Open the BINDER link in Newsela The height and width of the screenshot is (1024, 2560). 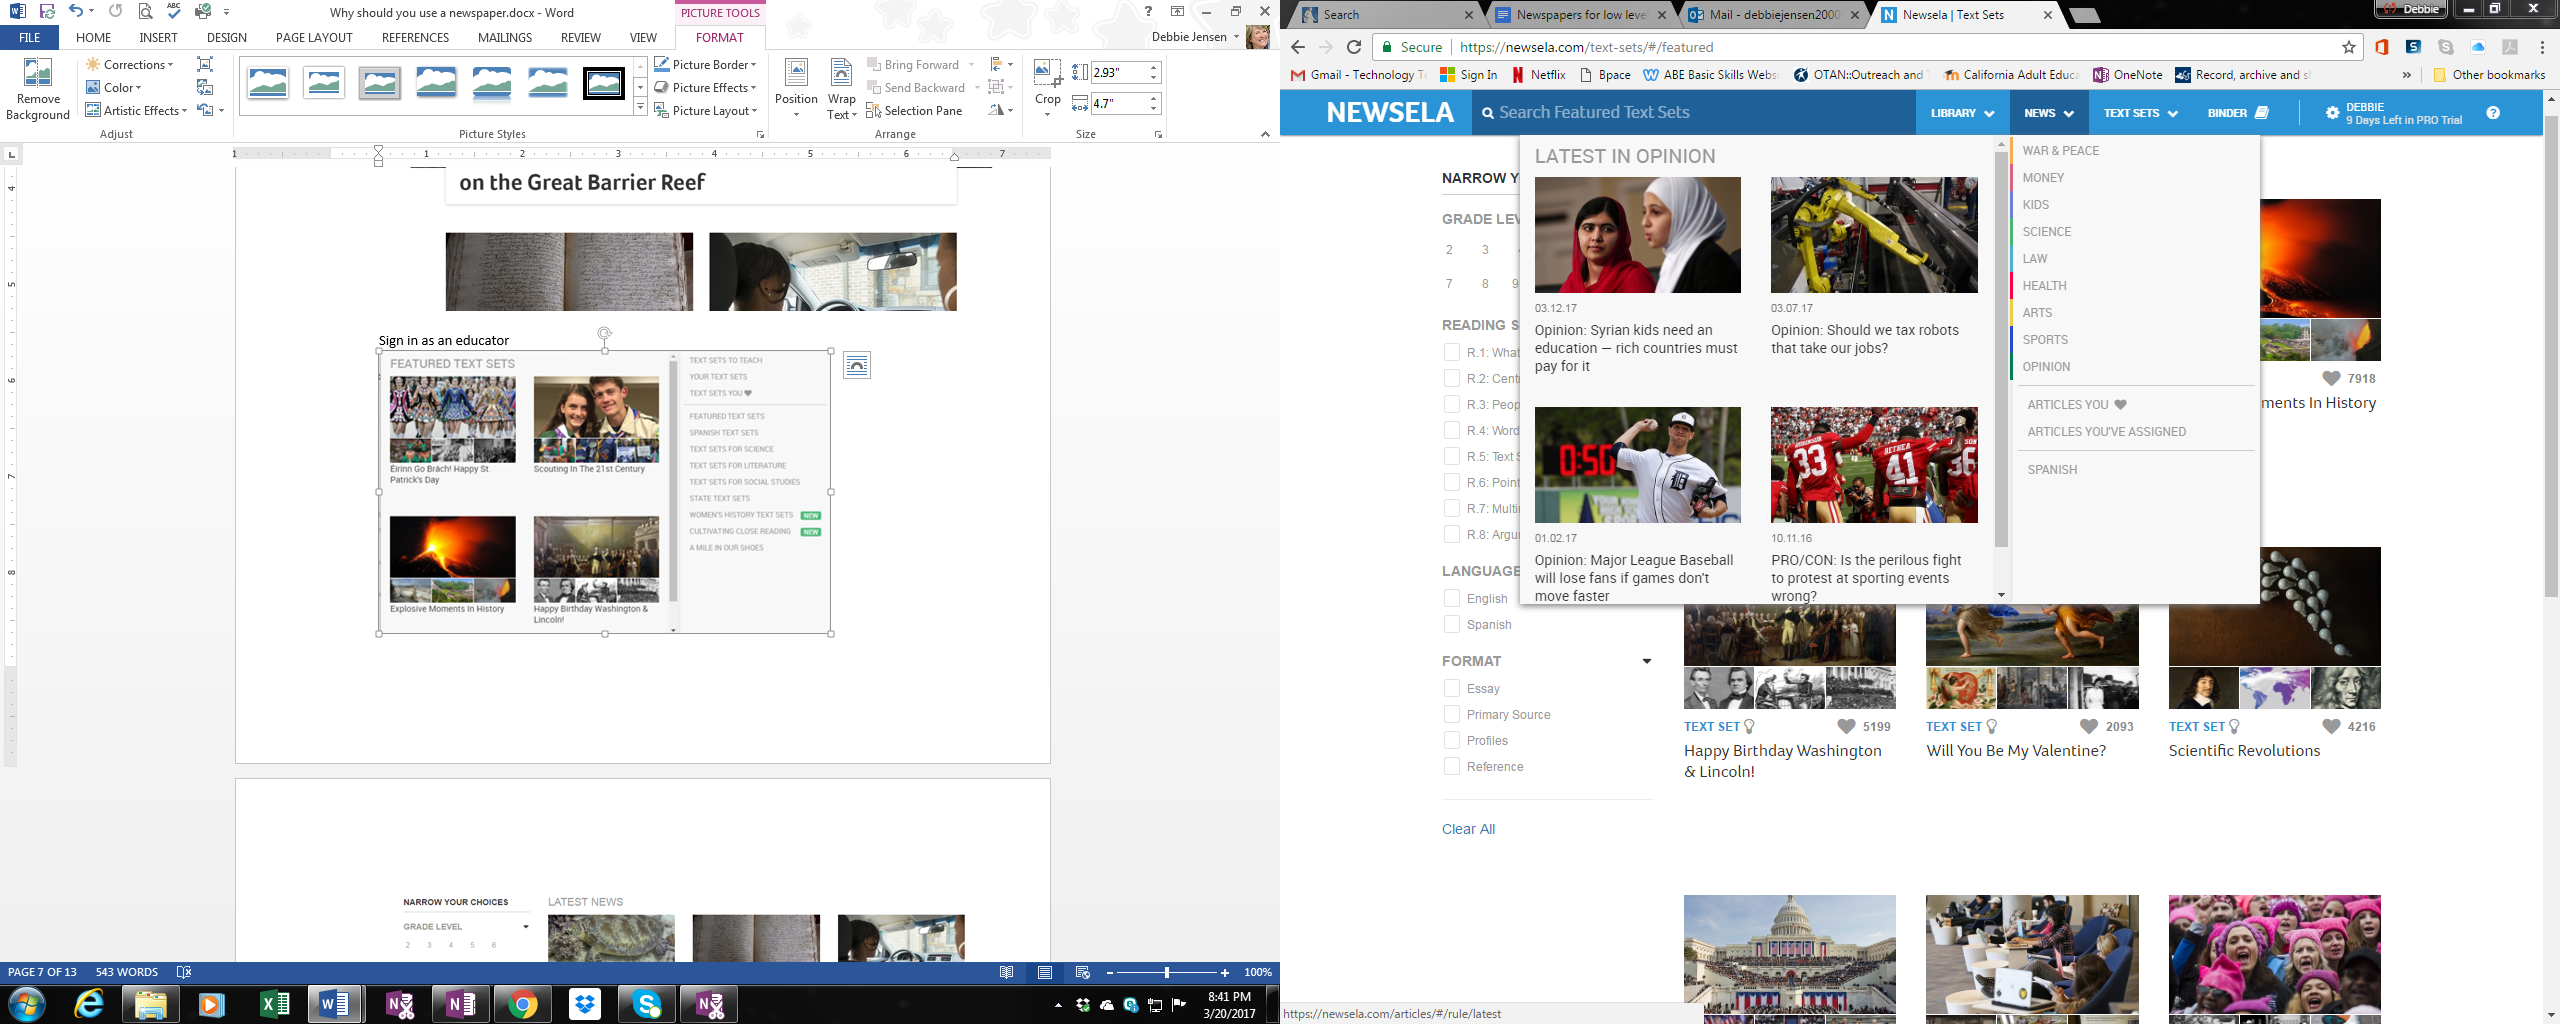[x=2238, y=113]
